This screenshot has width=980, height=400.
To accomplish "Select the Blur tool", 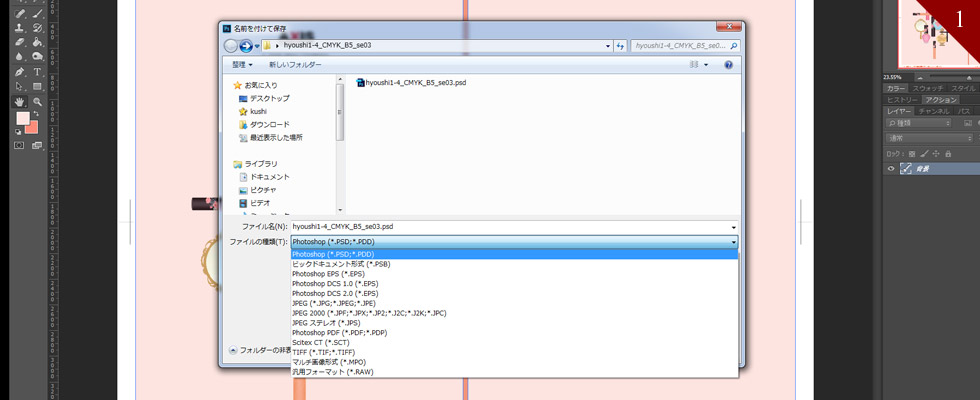I will (x=19, y=57).
